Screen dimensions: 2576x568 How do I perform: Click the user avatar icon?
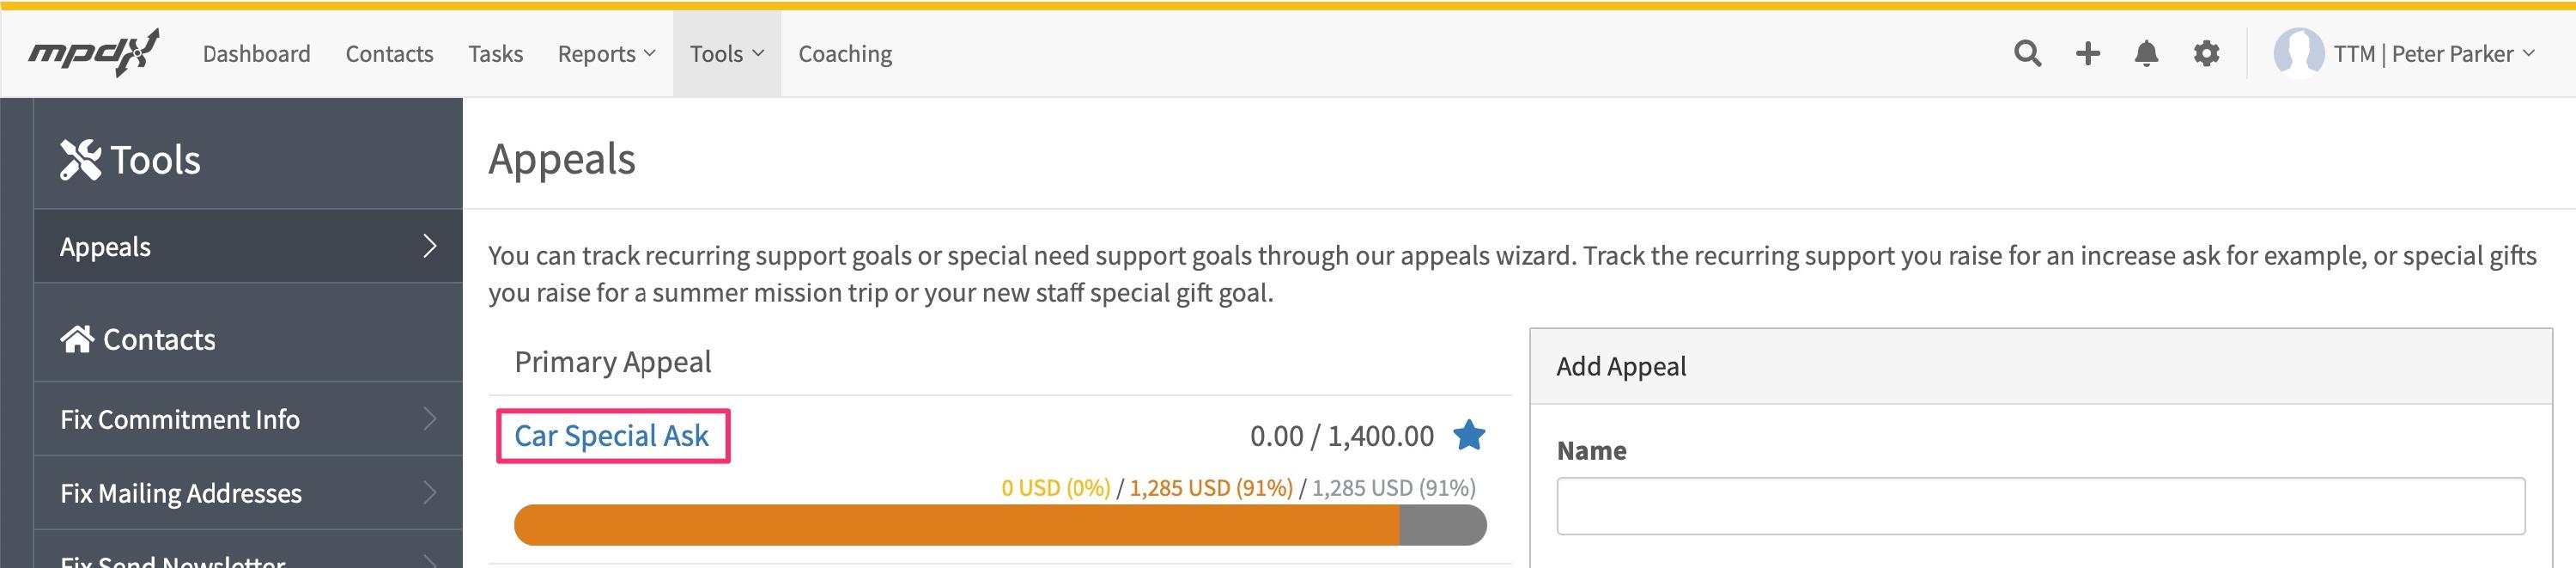pyautogui.click(x=2298, y=53)
